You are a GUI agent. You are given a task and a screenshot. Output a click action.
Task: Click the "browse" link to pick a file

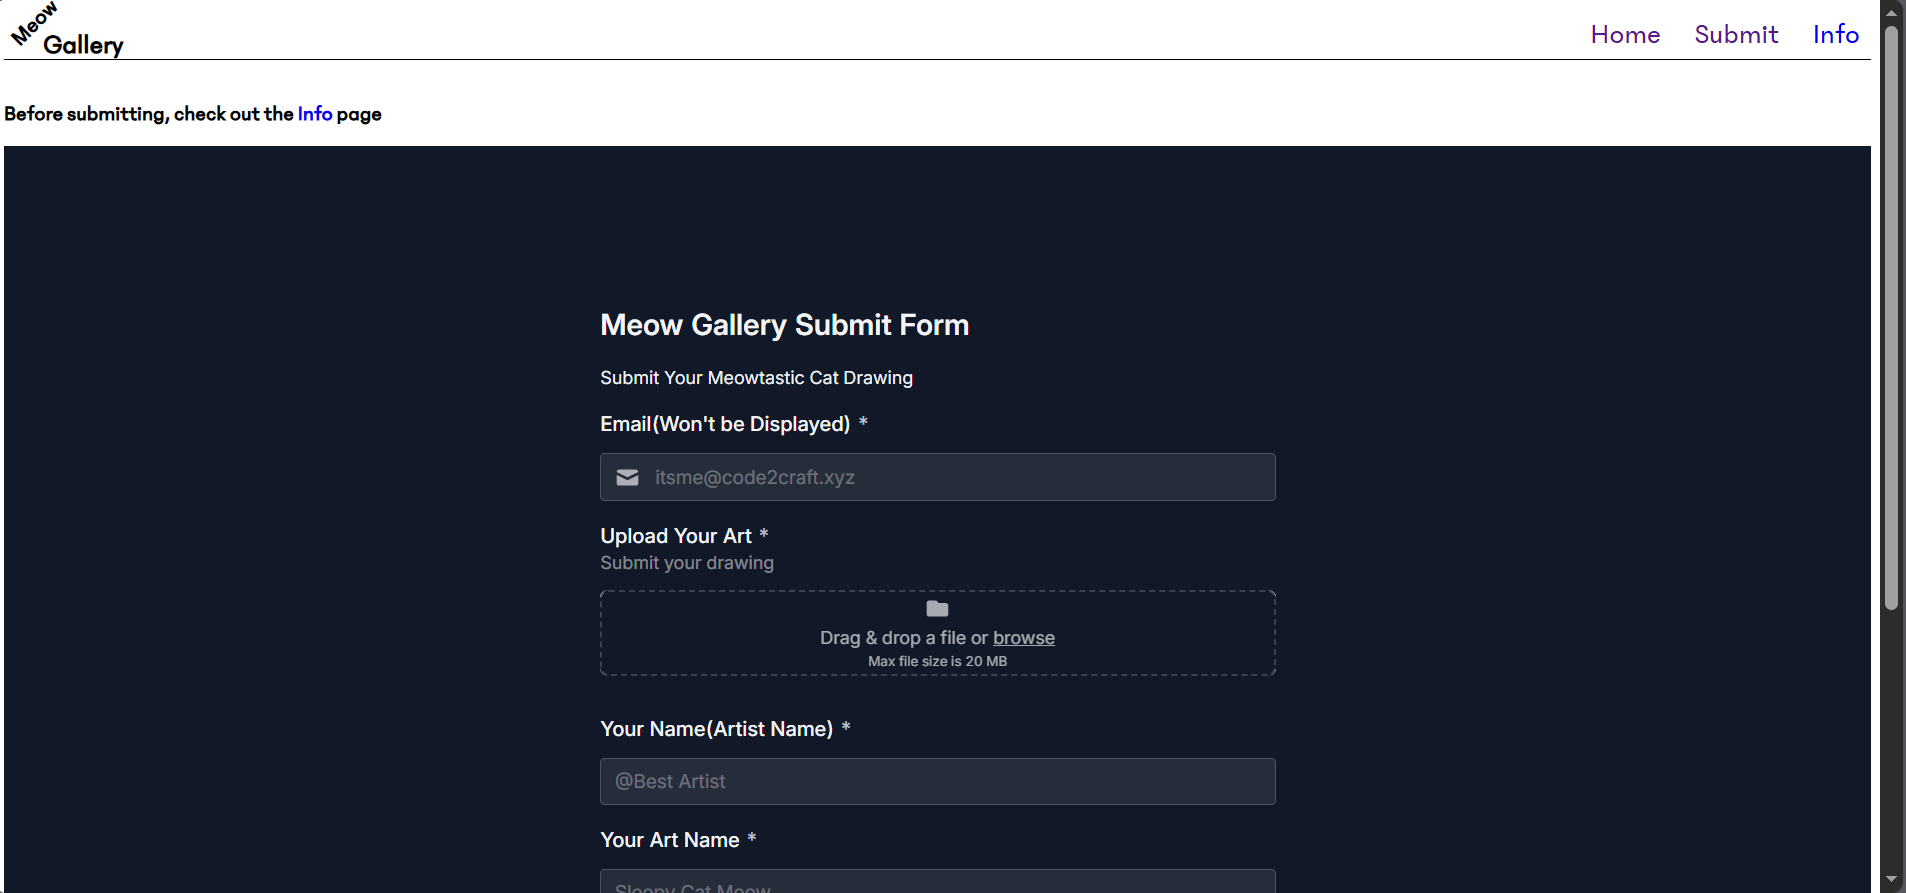(1023, 638)
